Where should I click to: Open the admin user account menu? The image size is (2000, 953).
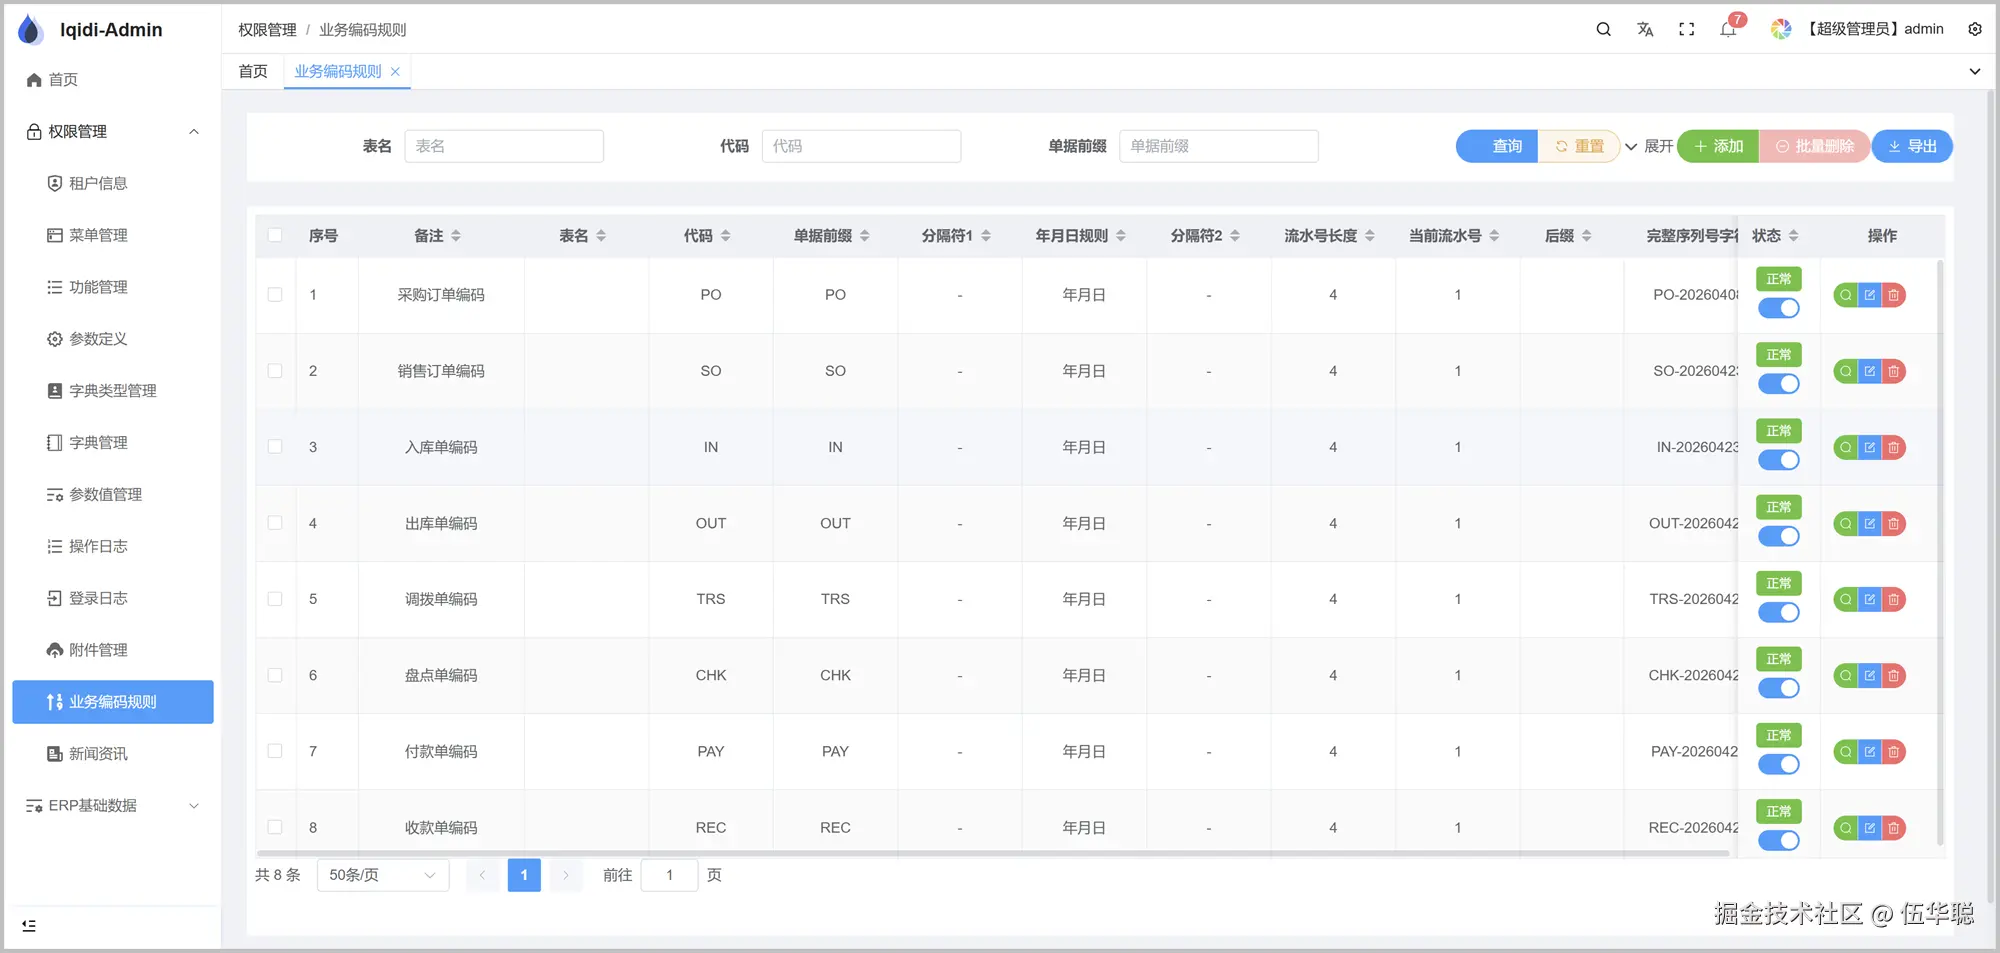pos(1858,29)
